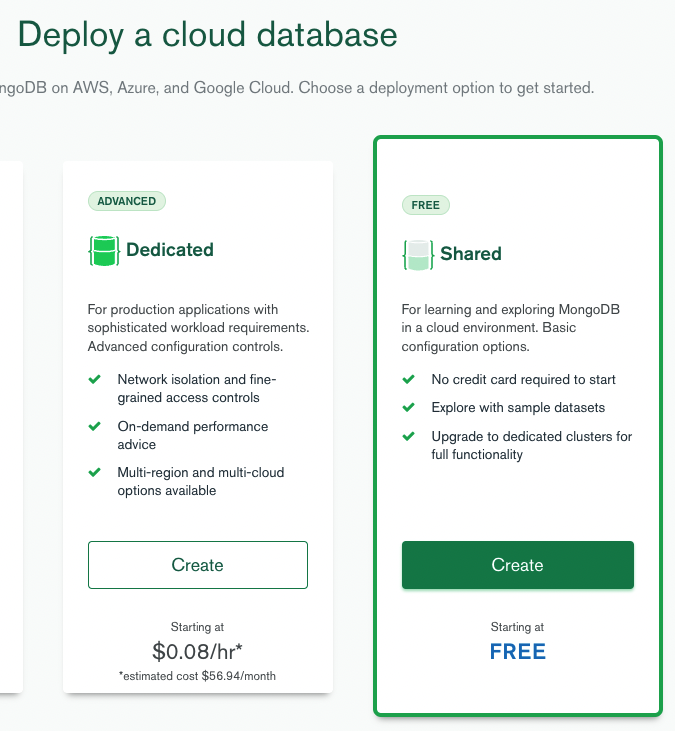Click 'No credit card required to start' text
Screen dimensions: 675x731
(523, 379)
